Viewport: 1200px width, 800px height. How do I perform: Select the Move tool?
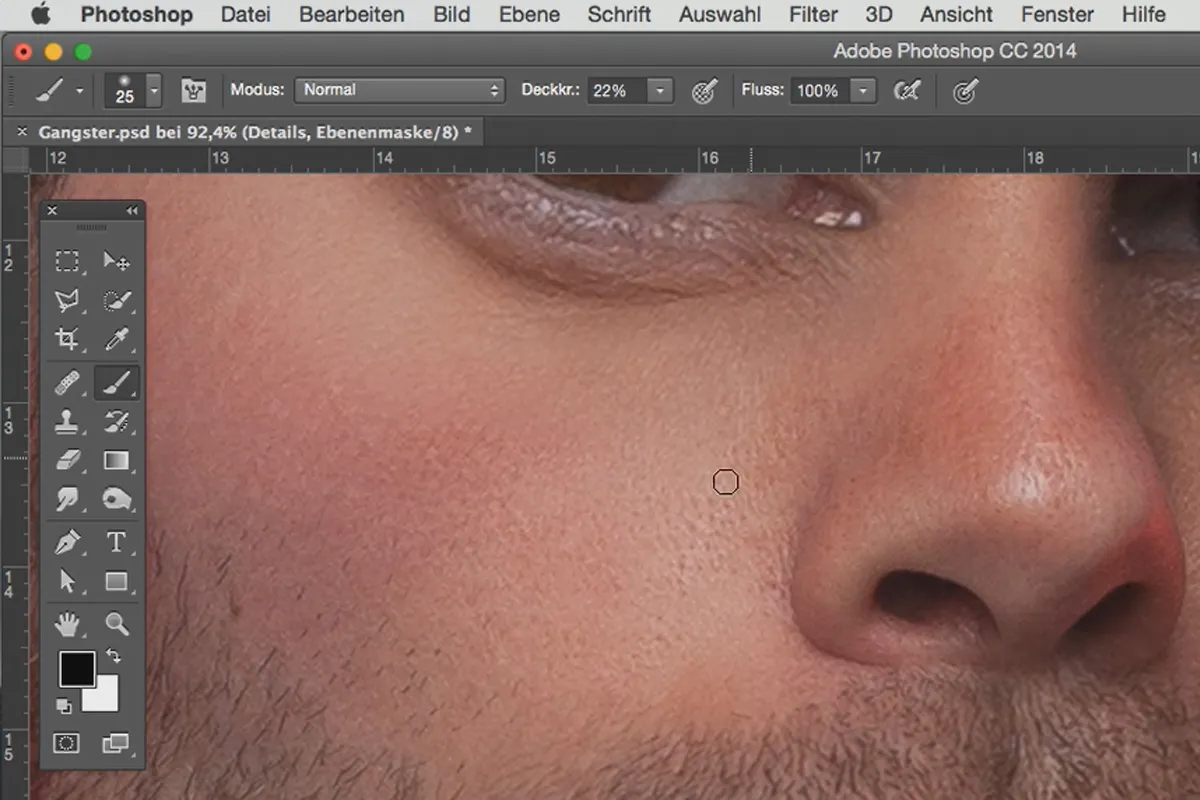(117, 262)
